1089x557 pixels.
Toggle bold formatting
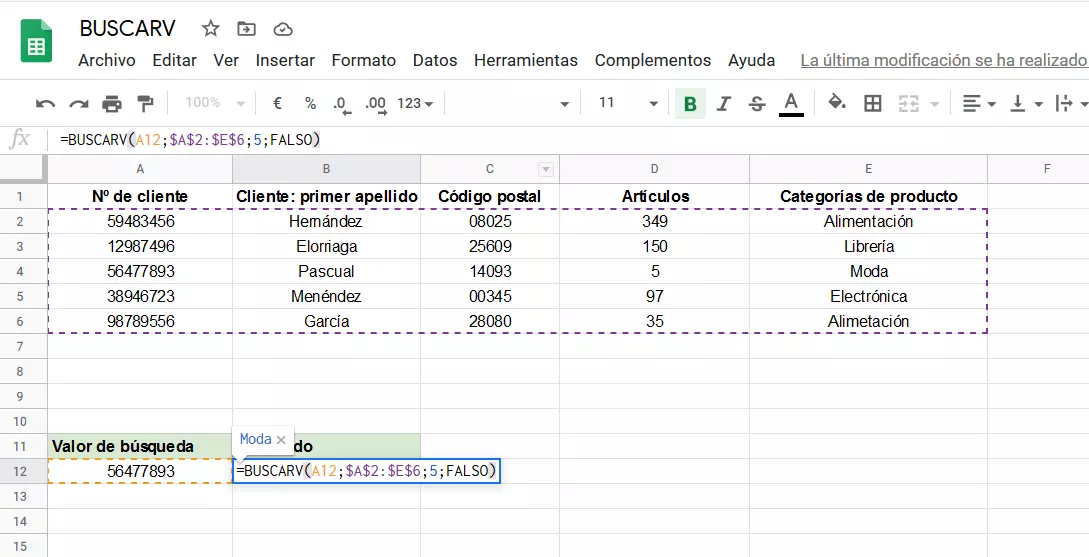pyautogui.click(x=690, y=103)
